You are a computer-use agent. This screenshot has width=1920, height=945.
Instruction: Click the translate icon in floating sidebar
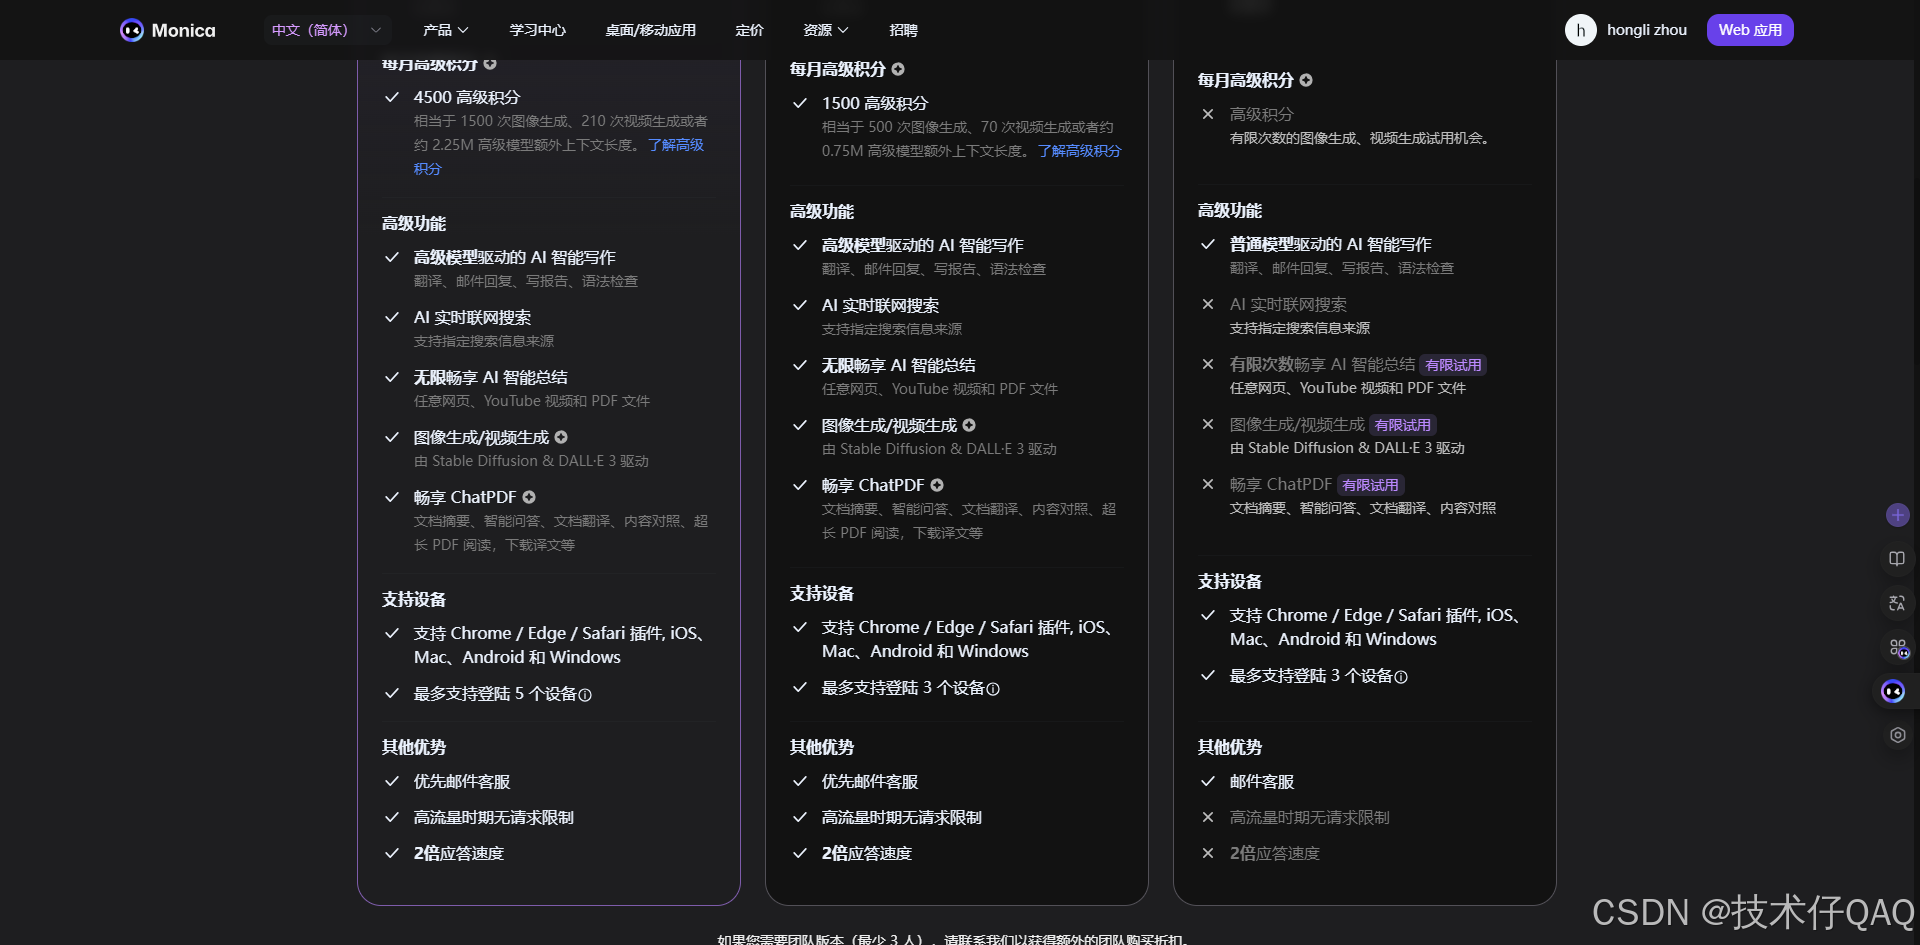[1897, 603]
